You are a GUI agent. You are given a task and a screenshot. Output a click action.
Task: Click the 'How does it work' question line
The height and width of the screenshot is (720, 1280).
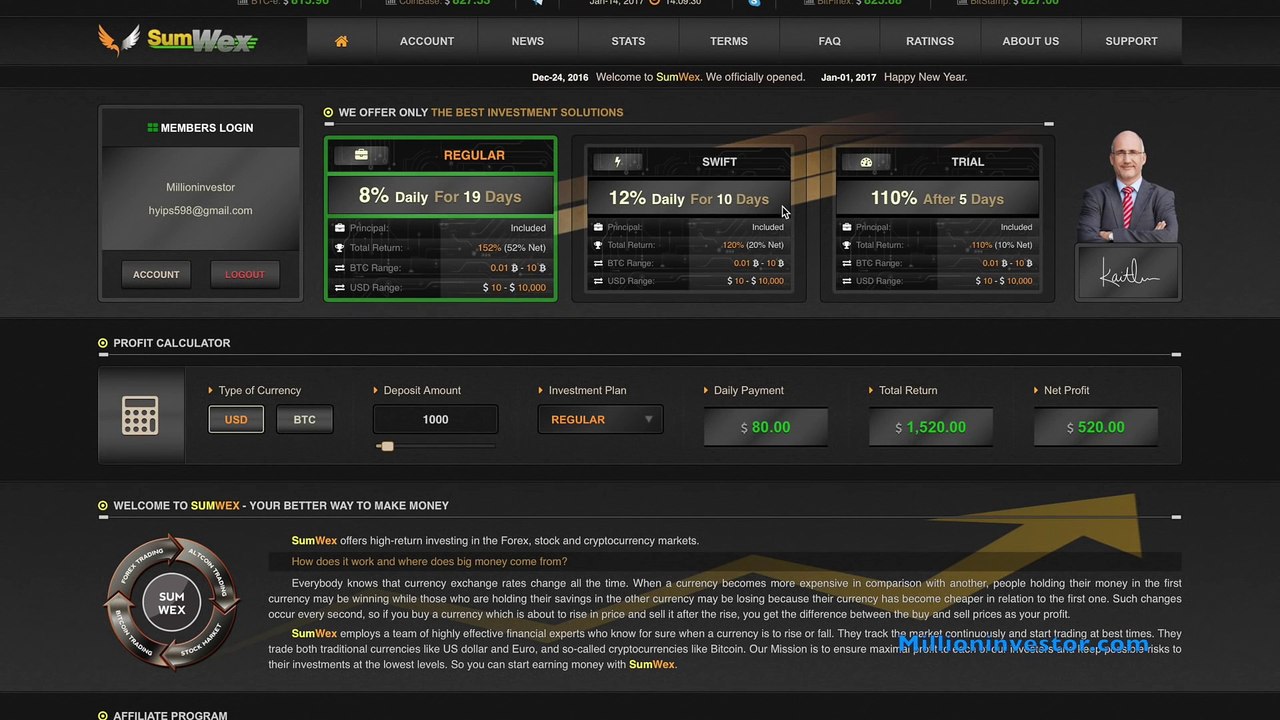429,562
